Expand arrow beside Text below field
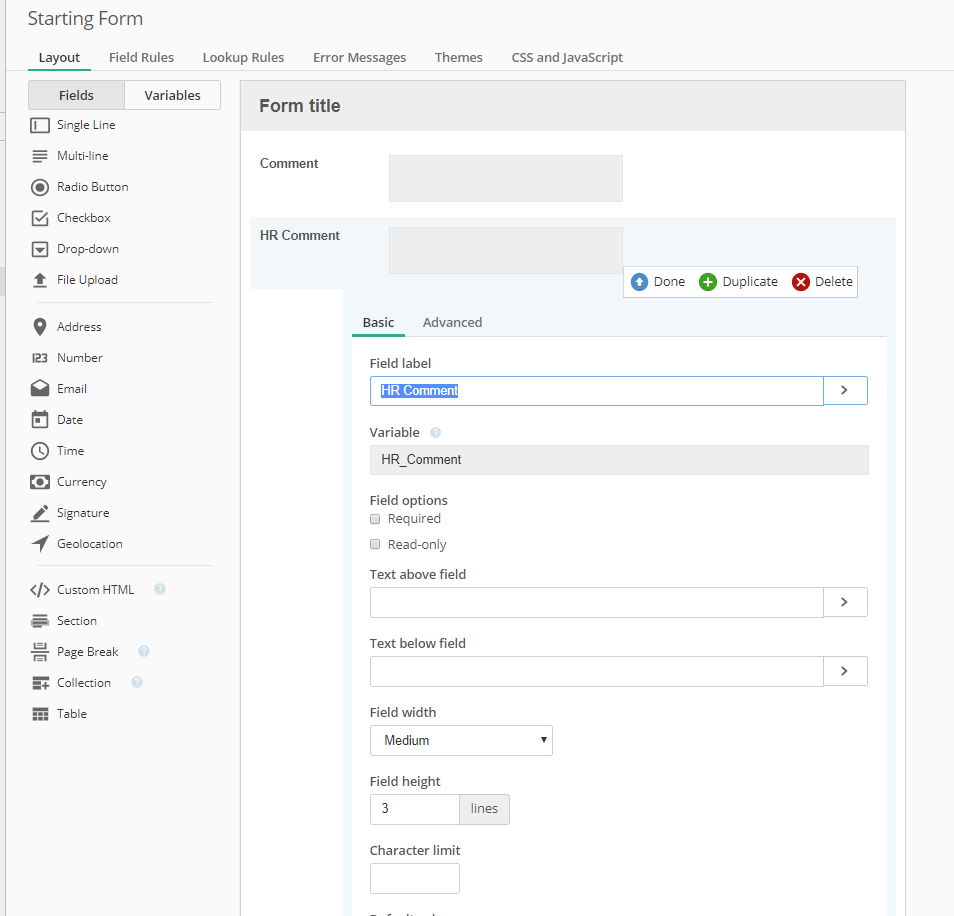 coord(845,671)
